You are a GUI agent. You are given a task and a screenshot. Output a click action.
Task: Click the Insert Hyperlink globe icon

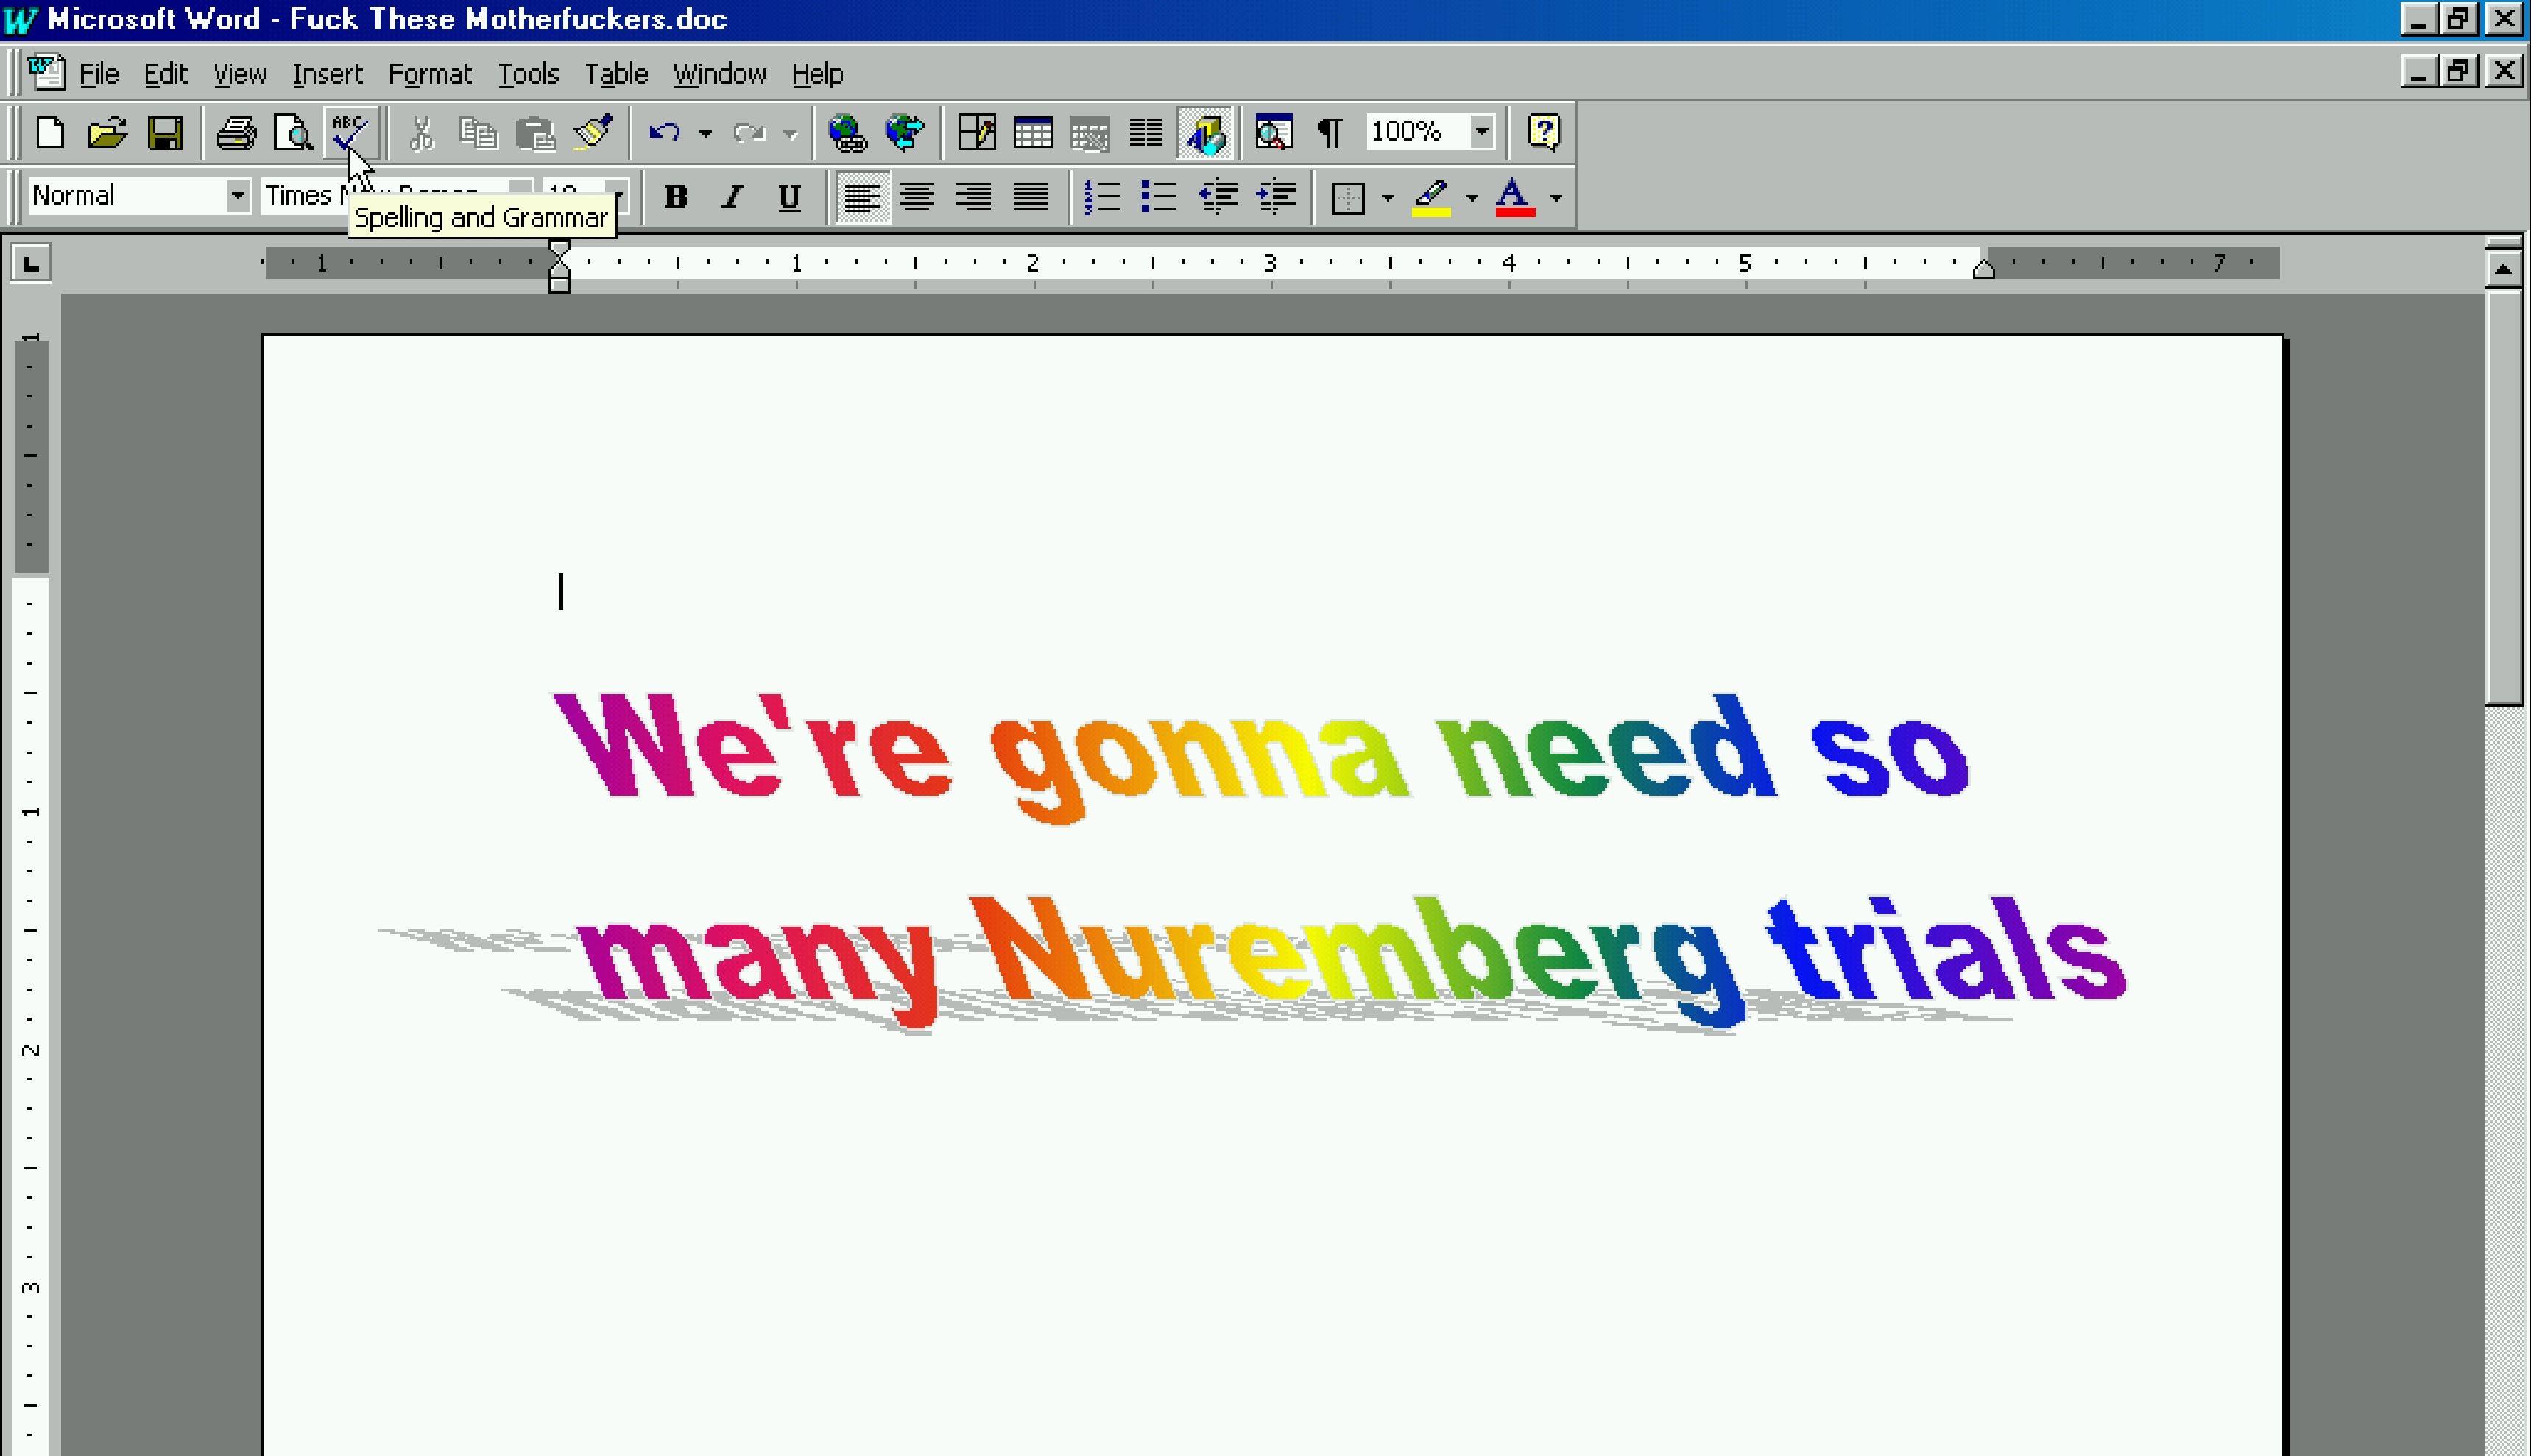pyautogui.click(x=847, y=132)
